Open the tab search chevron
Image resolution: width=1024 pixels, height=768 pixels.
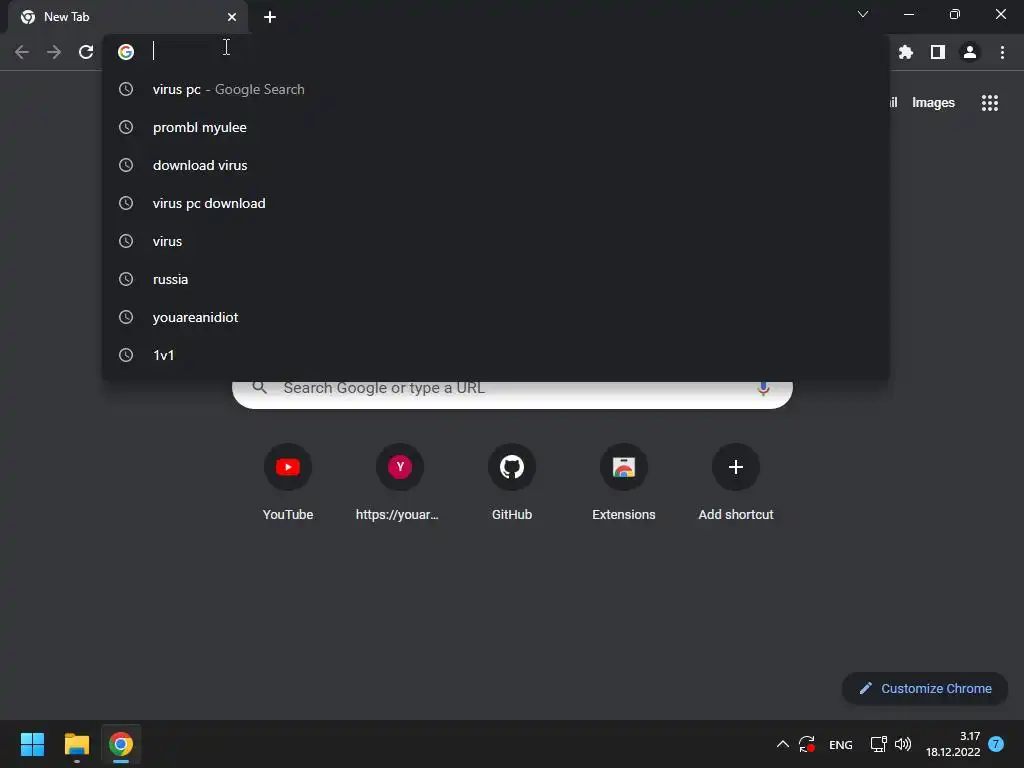[x=863, y=14]
